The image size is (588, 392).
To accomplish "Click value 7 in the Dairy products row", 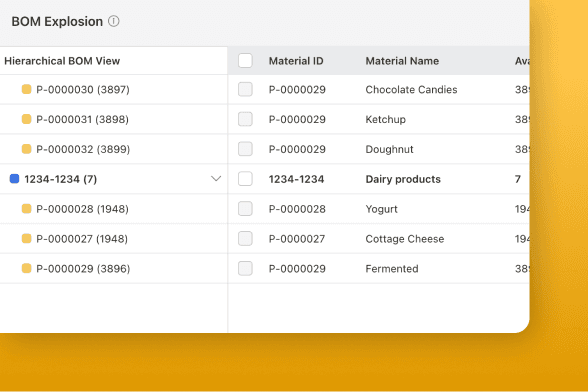I will pyautogui.click(x=518, y=179).
